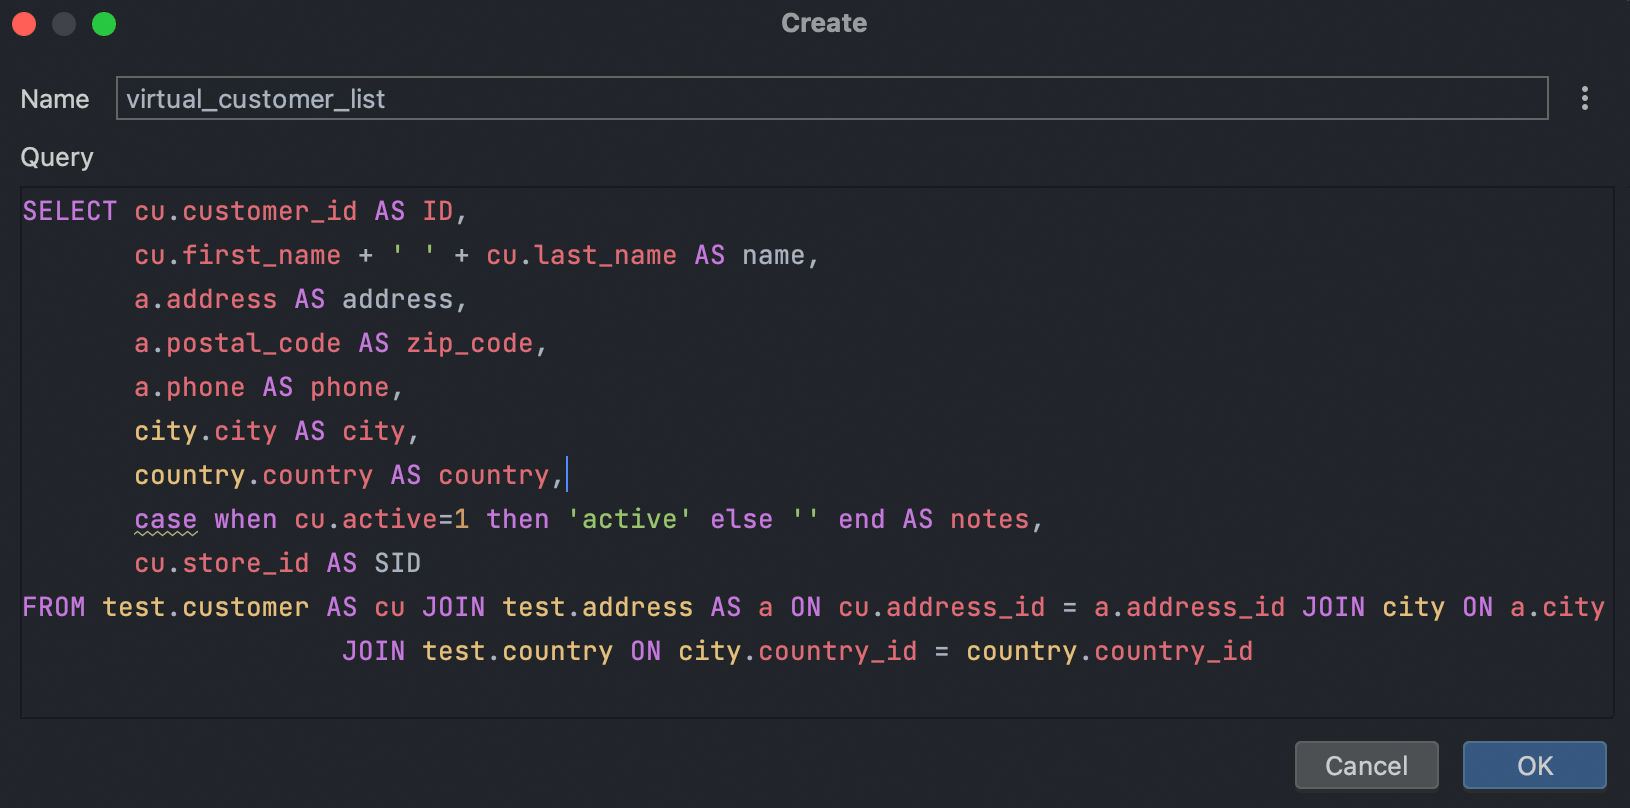Click test.country in the last JOIN line
The image size is (1630, 808).
pos(517,652)
